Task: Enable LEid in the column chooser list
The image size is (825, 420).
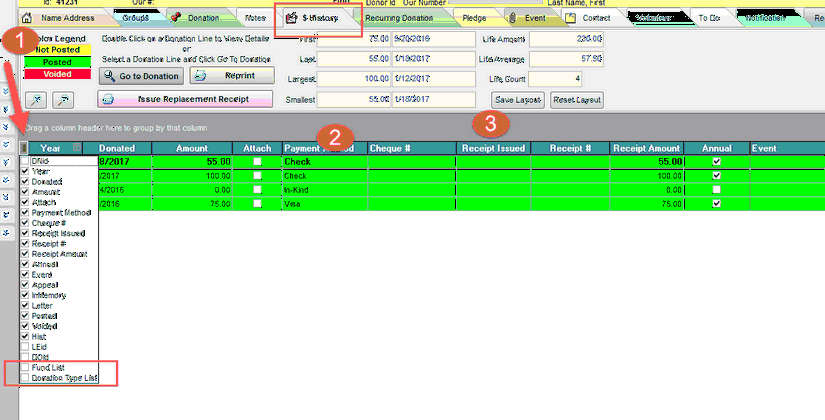Action: pyautogui.click(x=25, y=347)
